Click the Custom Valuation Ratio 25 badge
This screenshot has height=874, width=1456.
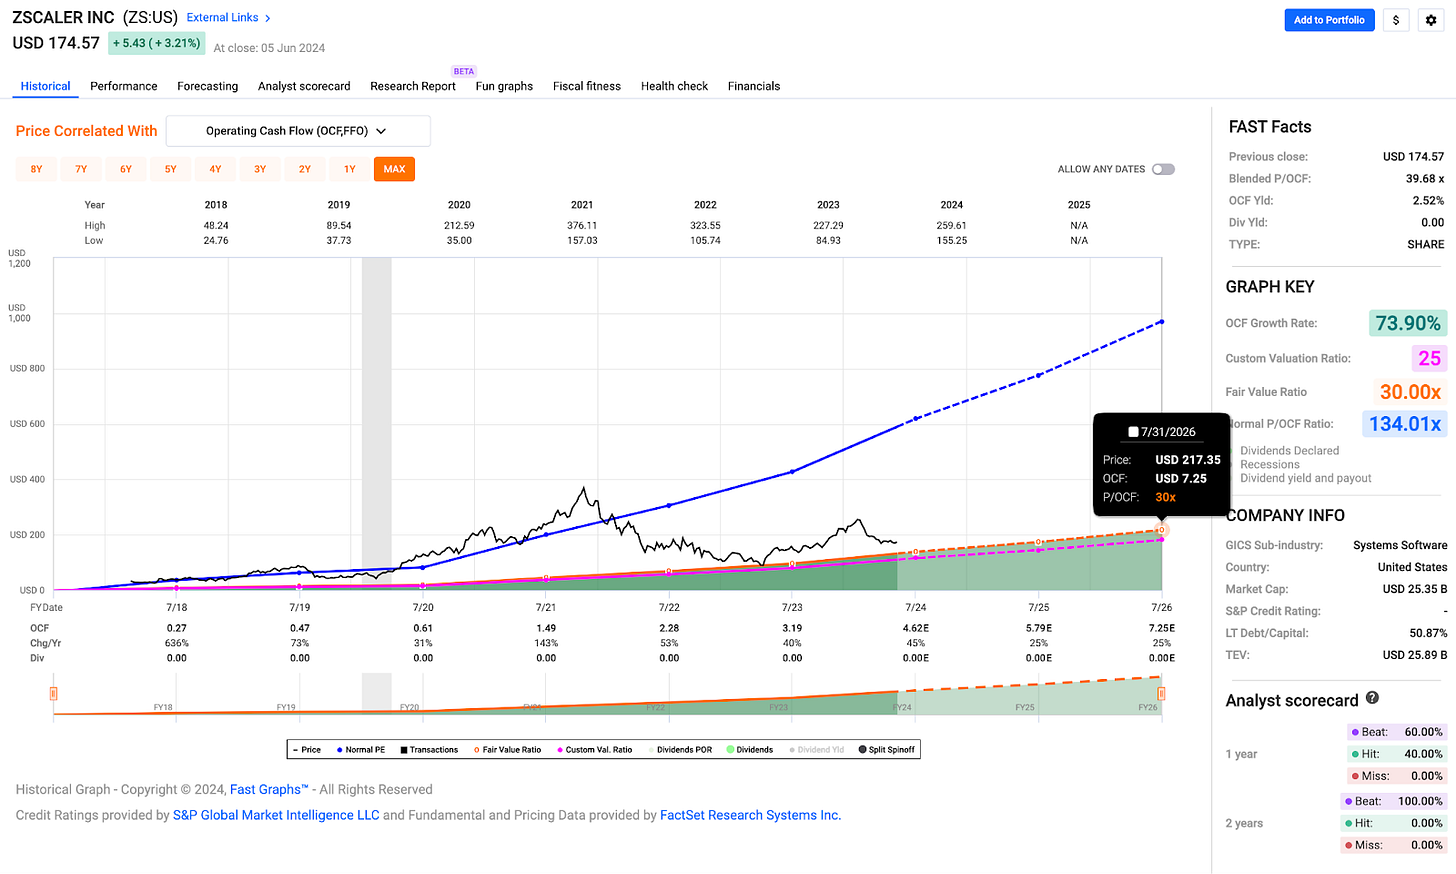tap(1429, 358)
